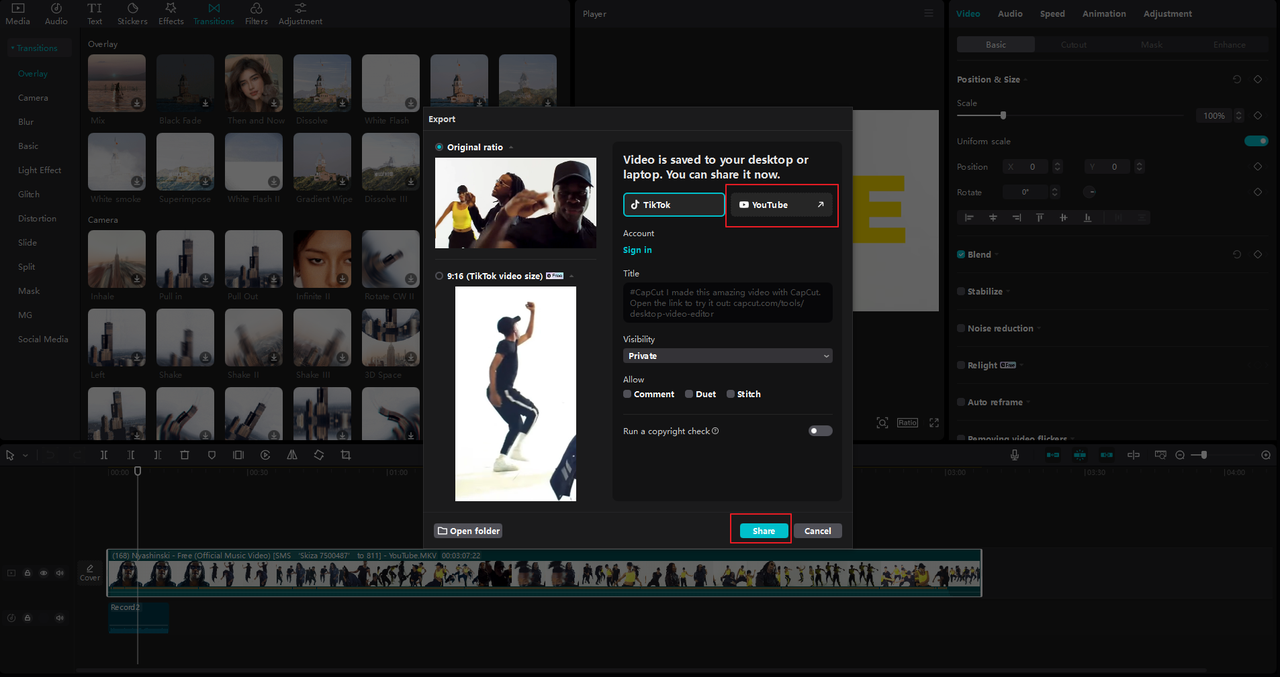
Task: Toggle visibility eye on the video track
Action: [43, 573]
